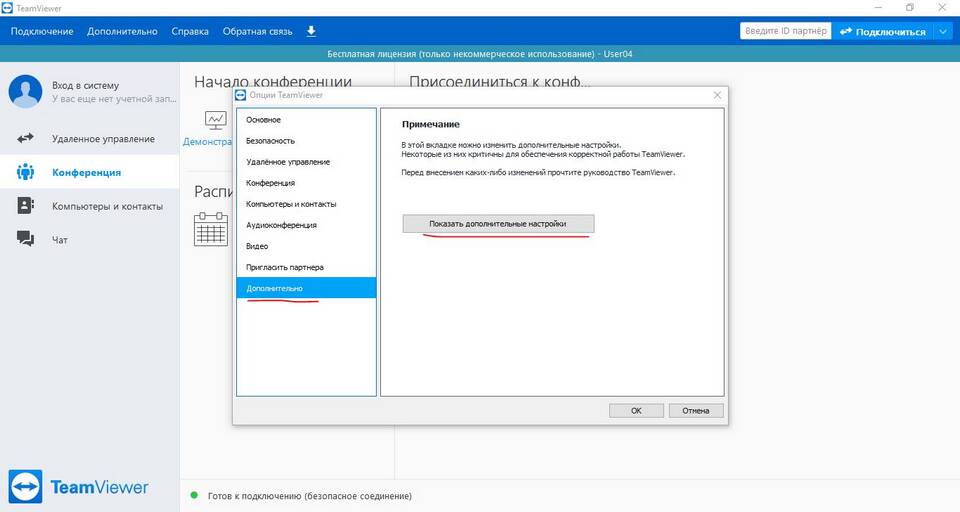
Task: Click the Введите ID партнёр field
Action: click(786, 31)
